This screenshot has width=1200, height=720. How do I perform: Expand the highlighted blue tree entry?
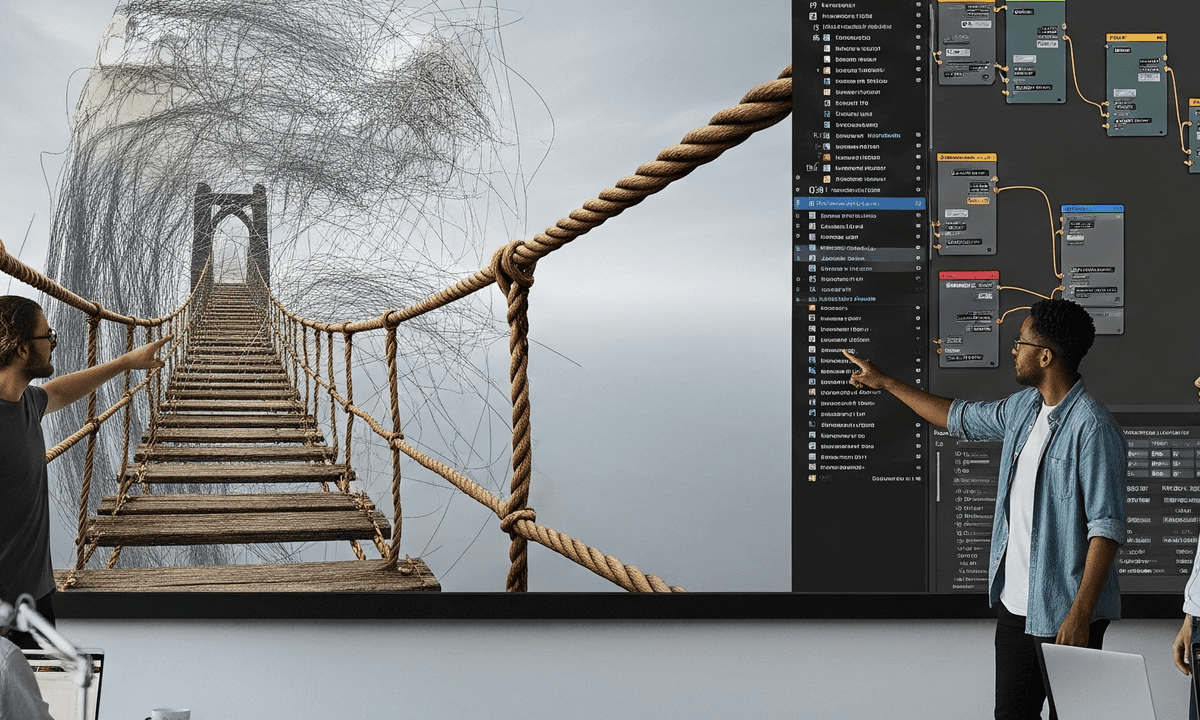[x=797, y=203]
